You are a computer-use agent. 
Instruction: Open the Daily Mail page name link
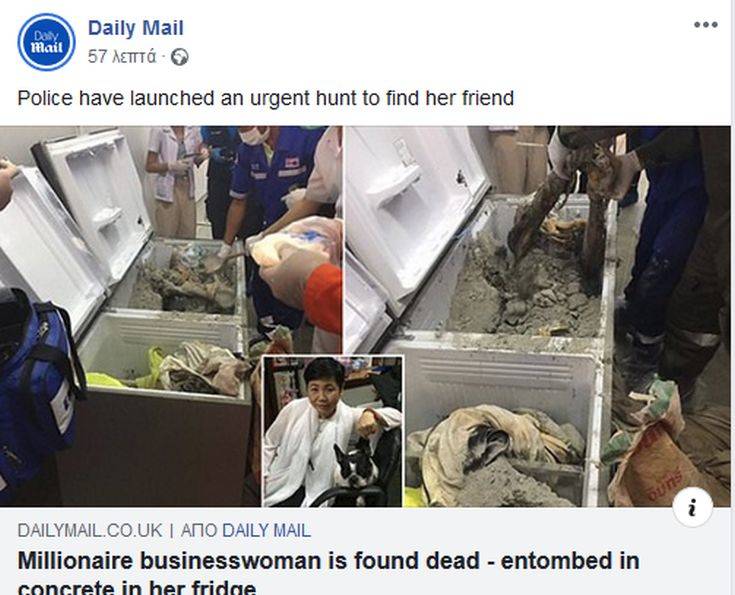[135, 28]
